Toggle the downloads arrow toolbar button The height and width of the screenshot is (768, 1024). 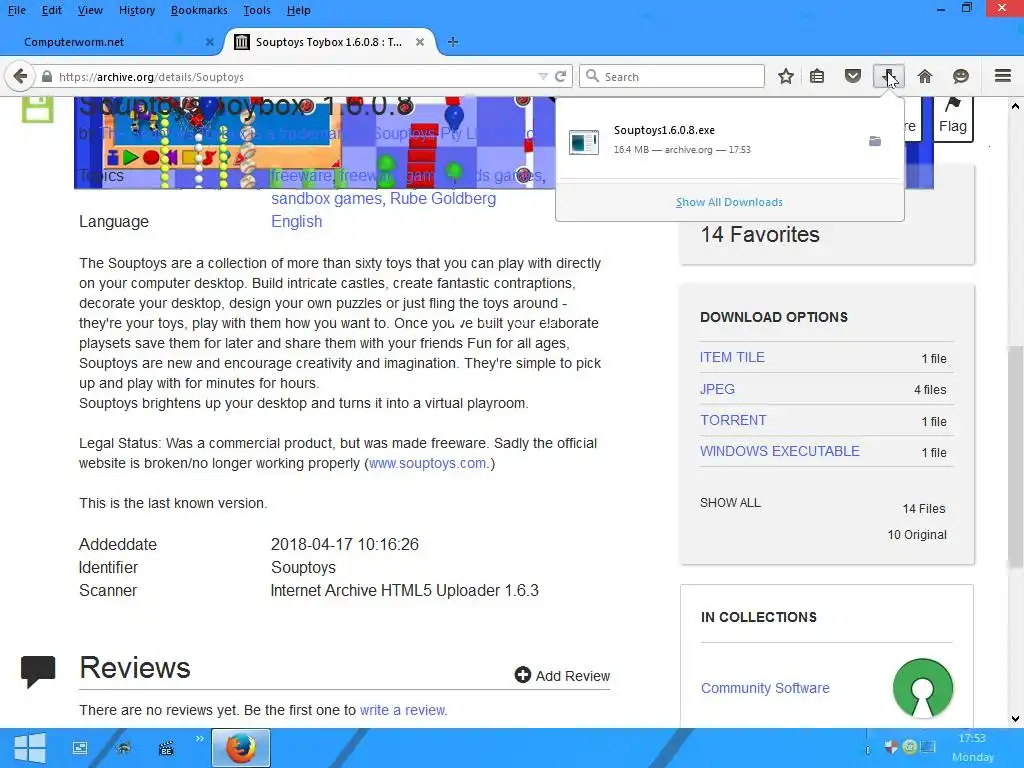(x=889, y=76)
